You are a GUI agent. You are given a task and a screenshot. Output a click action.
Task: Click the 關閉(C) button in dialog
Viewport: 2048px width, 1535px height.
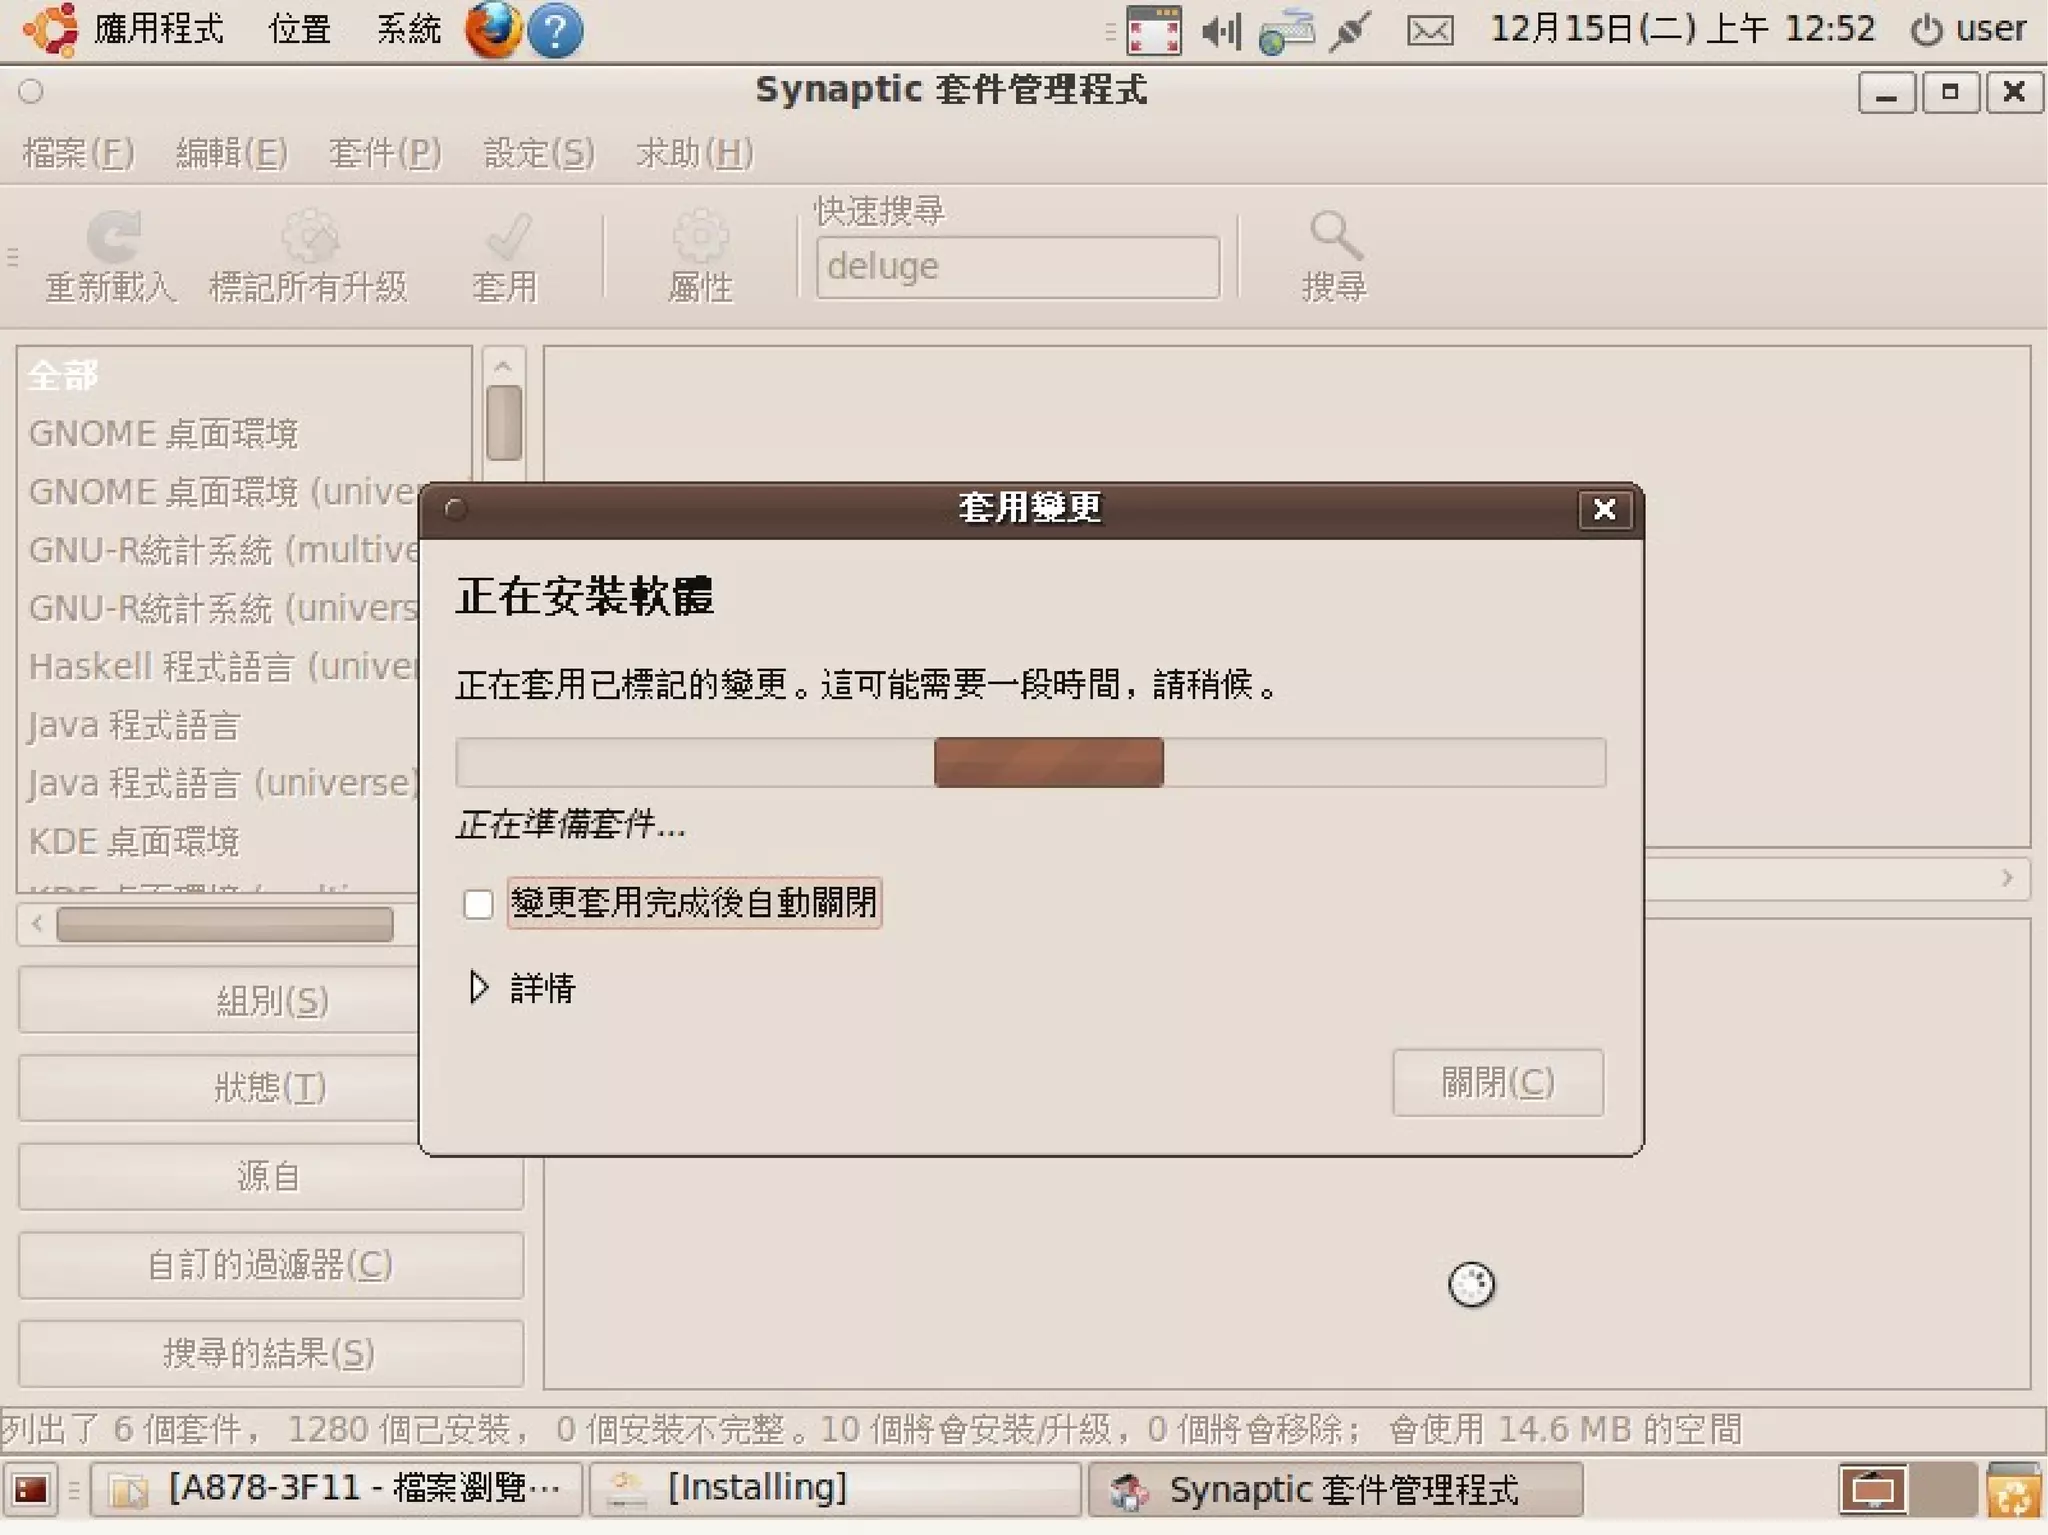click(x=1498, y=1082)
